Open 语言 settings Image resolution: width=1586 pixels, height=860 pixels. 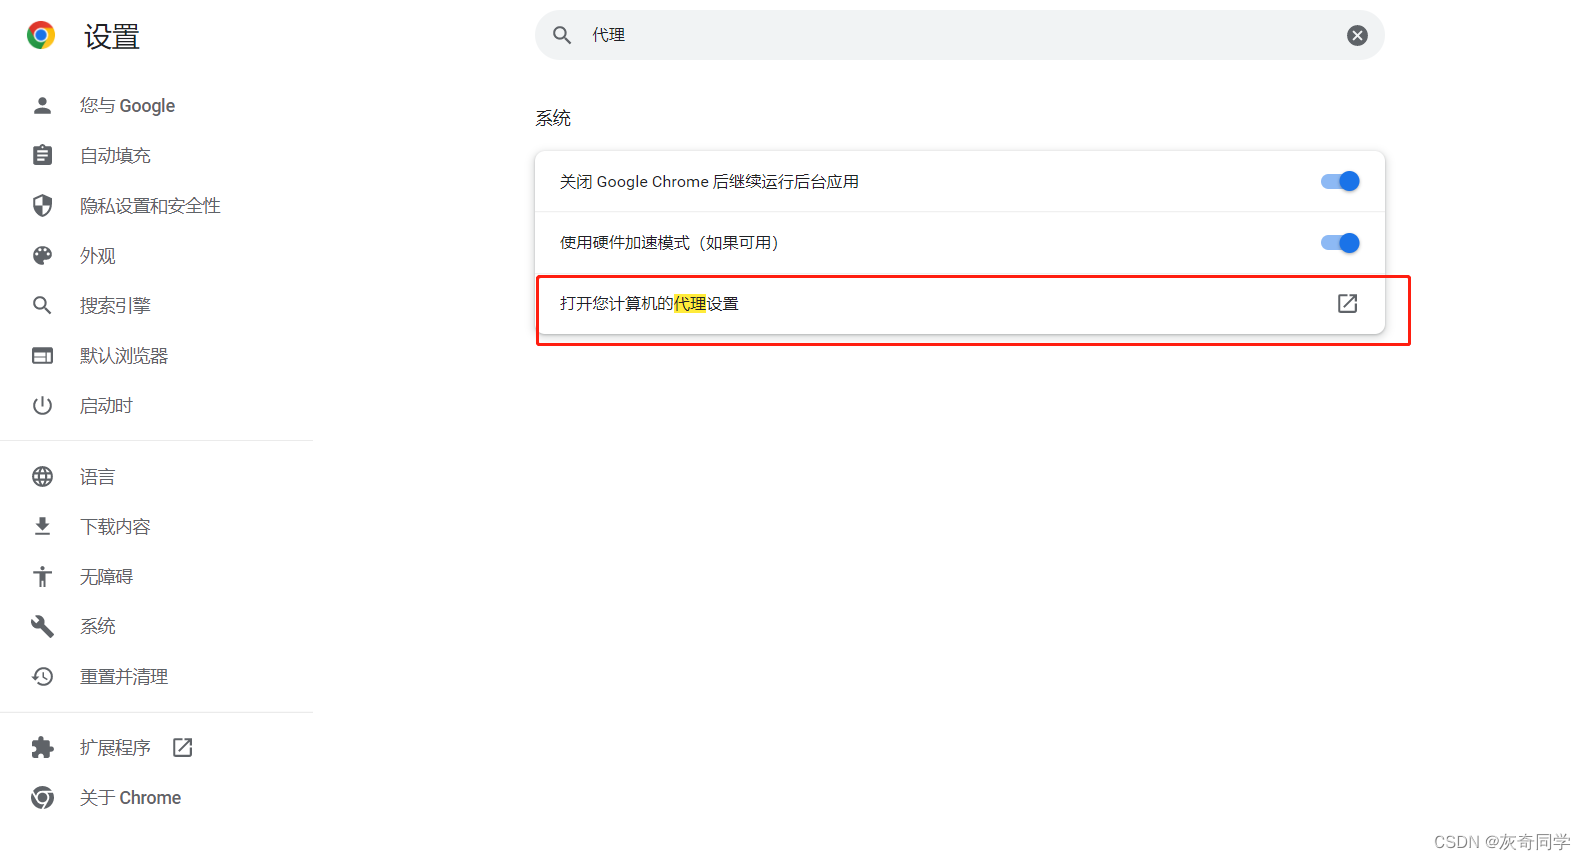pos(98,476)
